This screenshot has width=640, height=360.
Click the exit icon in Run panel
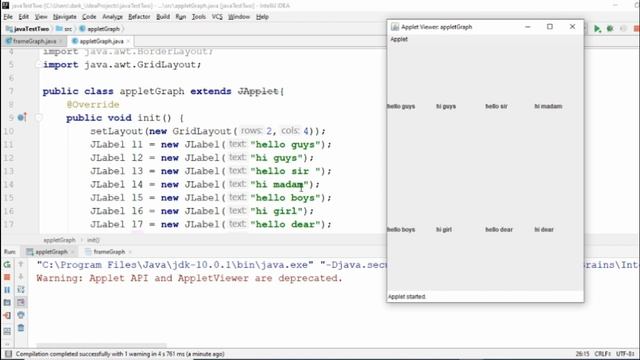point(7,315)
